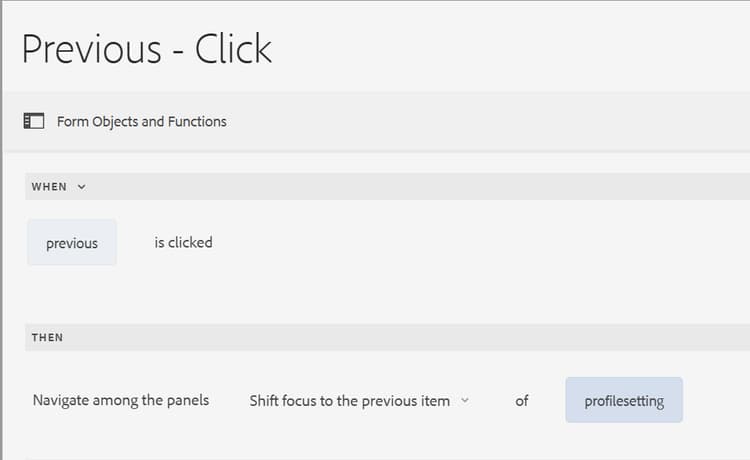Click empty space in the Form Objects toolbar
The image size is (750, 460).
click(480, 121)
